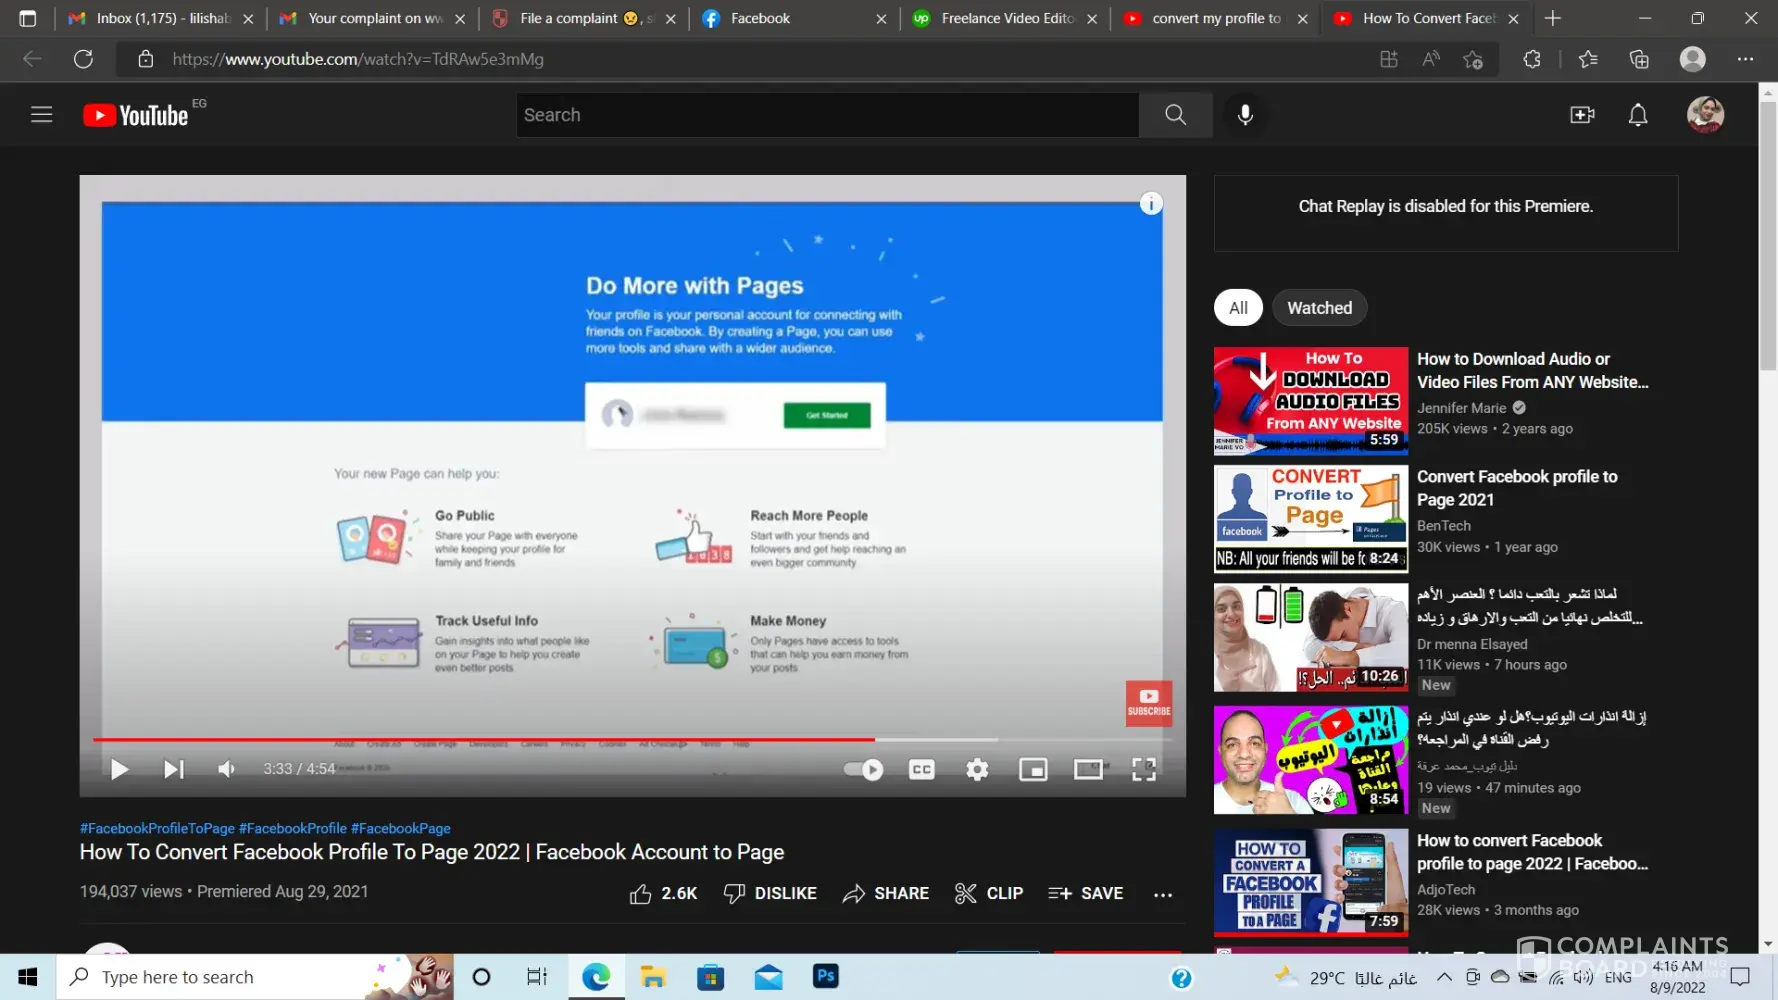Mute the video volume
The width and height of the screenshot is (1778, 1000).
tap(227, 769)
